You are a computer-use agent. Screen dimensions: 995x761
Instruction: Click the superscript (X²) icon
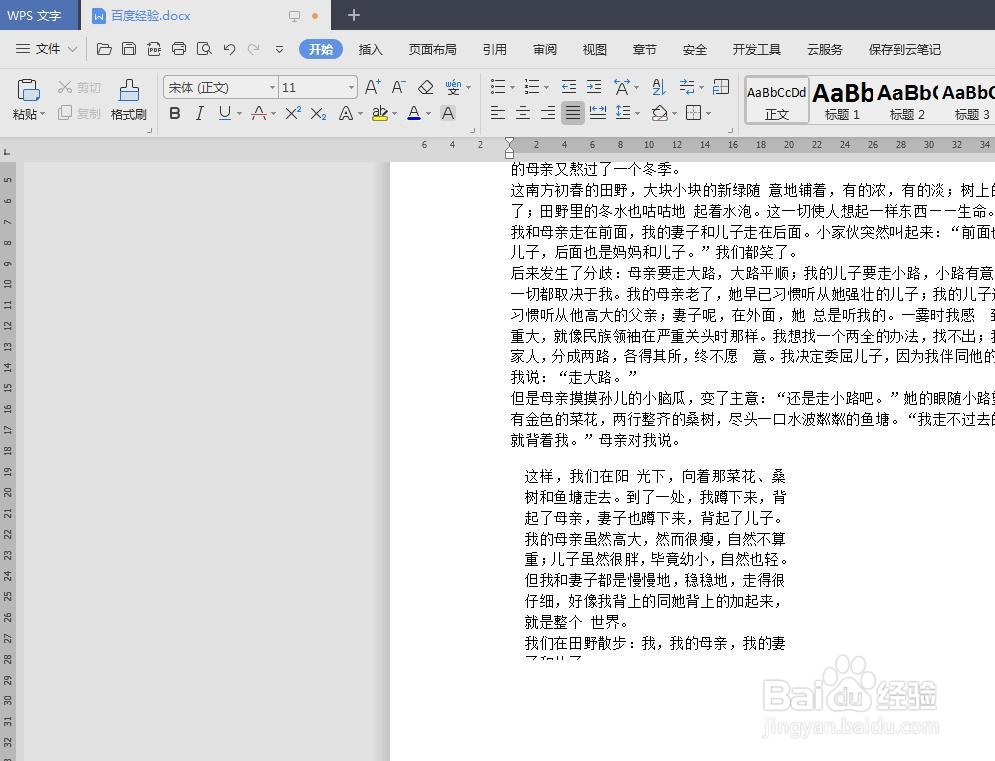pyautogui.click(x=293, y=113)
